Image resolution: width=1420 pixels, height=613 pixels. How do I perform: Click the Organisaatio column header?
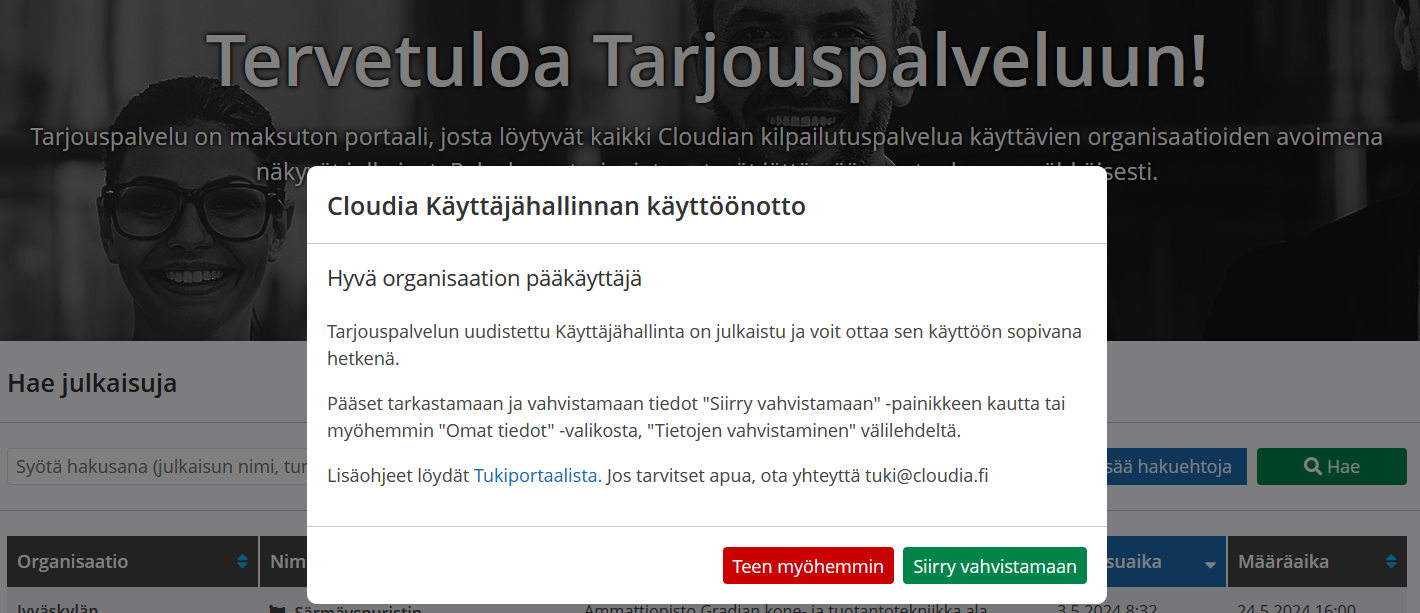click(132, 562)
